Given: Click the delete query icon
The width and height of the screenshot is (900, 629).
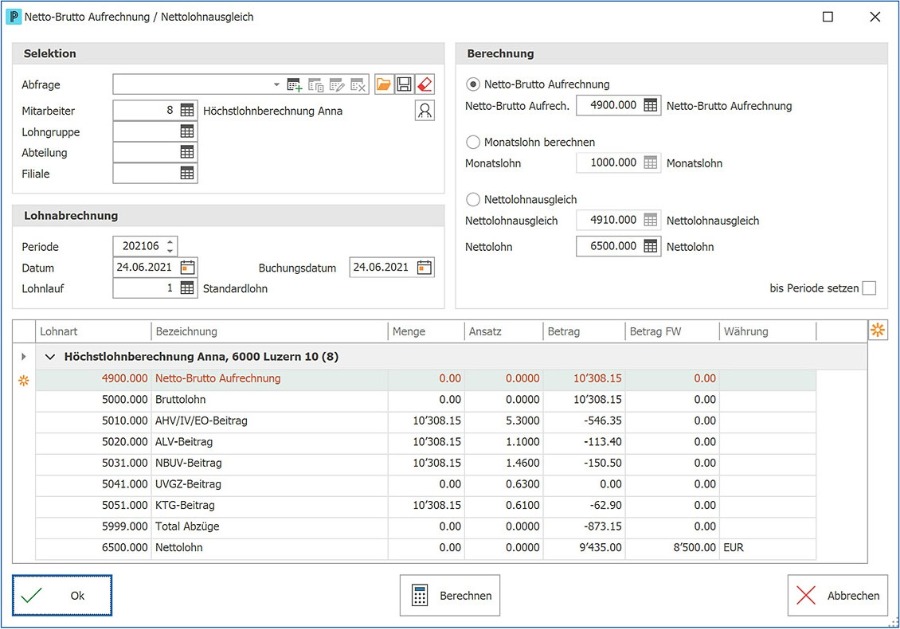Looking at the screenshot, I should (x=358, y=85).
